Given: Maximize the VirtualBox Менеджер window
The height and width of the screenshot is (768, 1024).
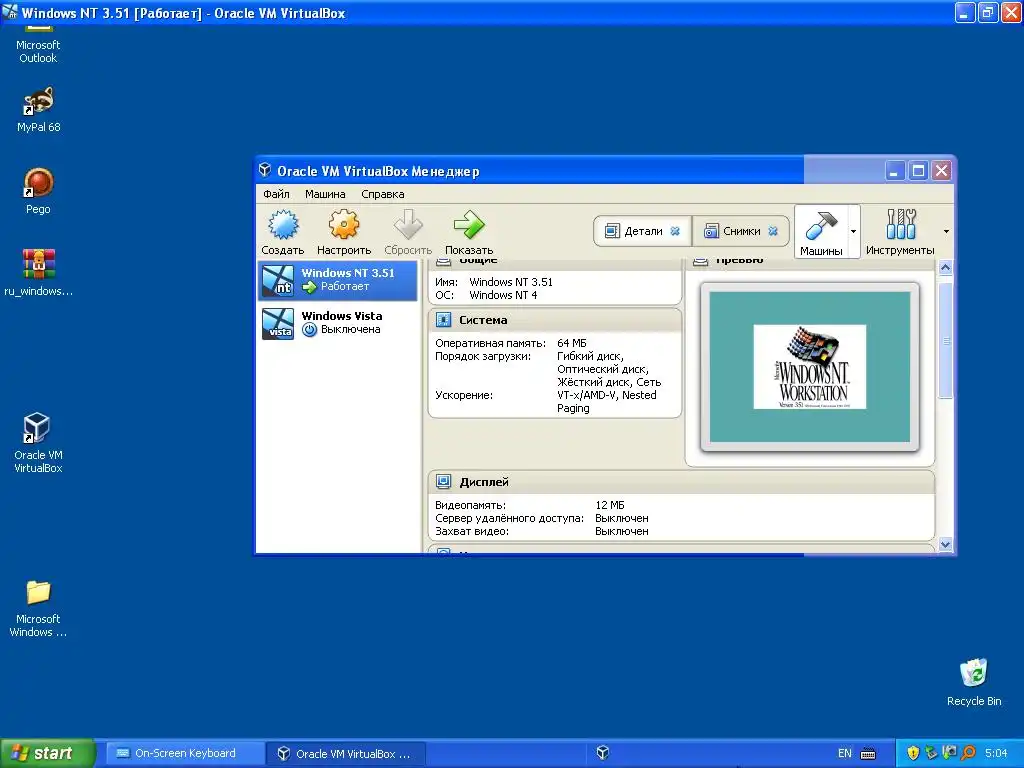Looking at the screenshot, I should pos(918,171).
